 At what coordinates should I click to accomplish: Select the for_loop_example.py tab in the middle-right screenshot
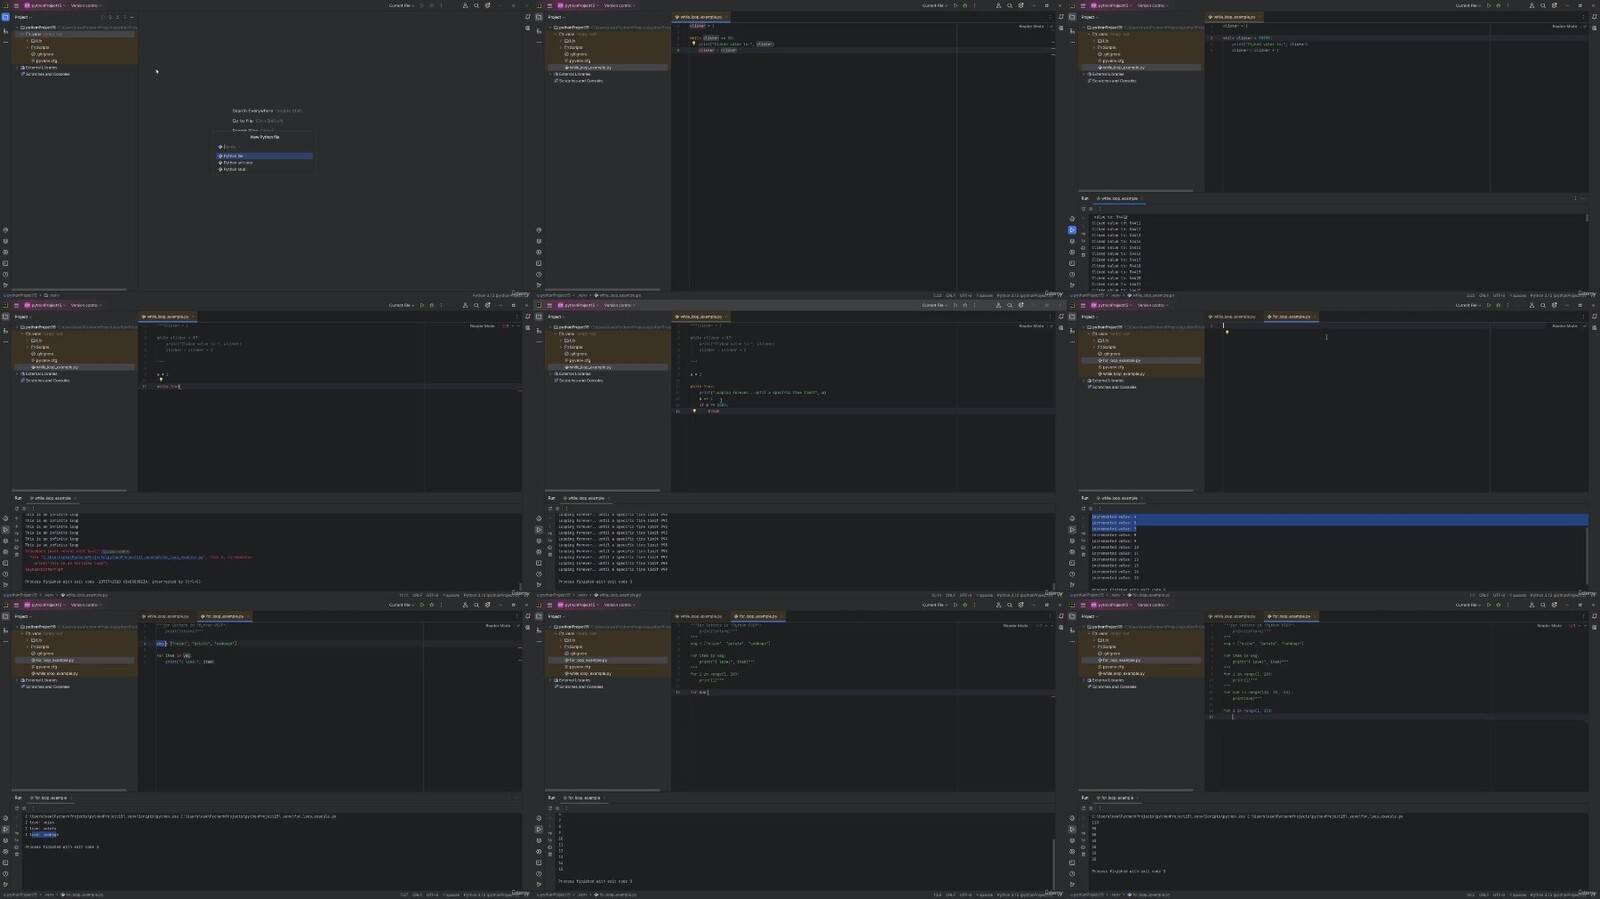1291,317
